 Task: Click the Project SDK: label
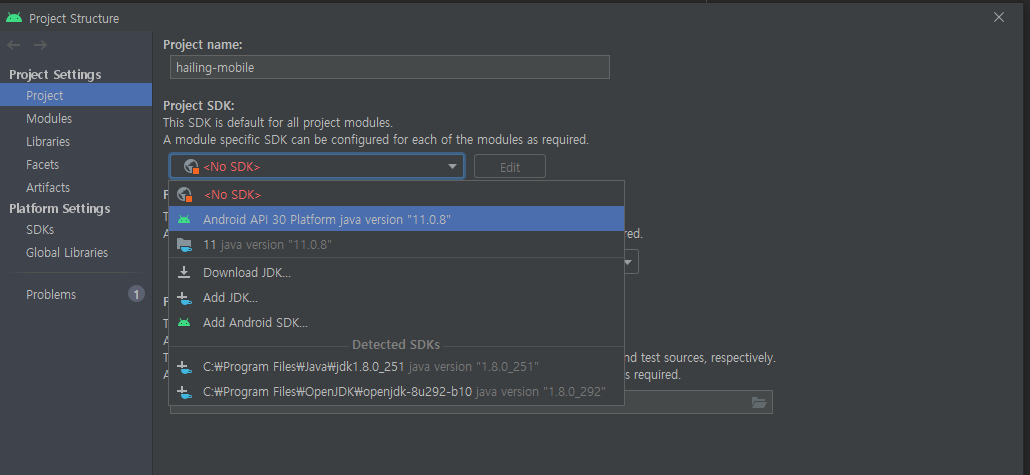click(198, 105)
